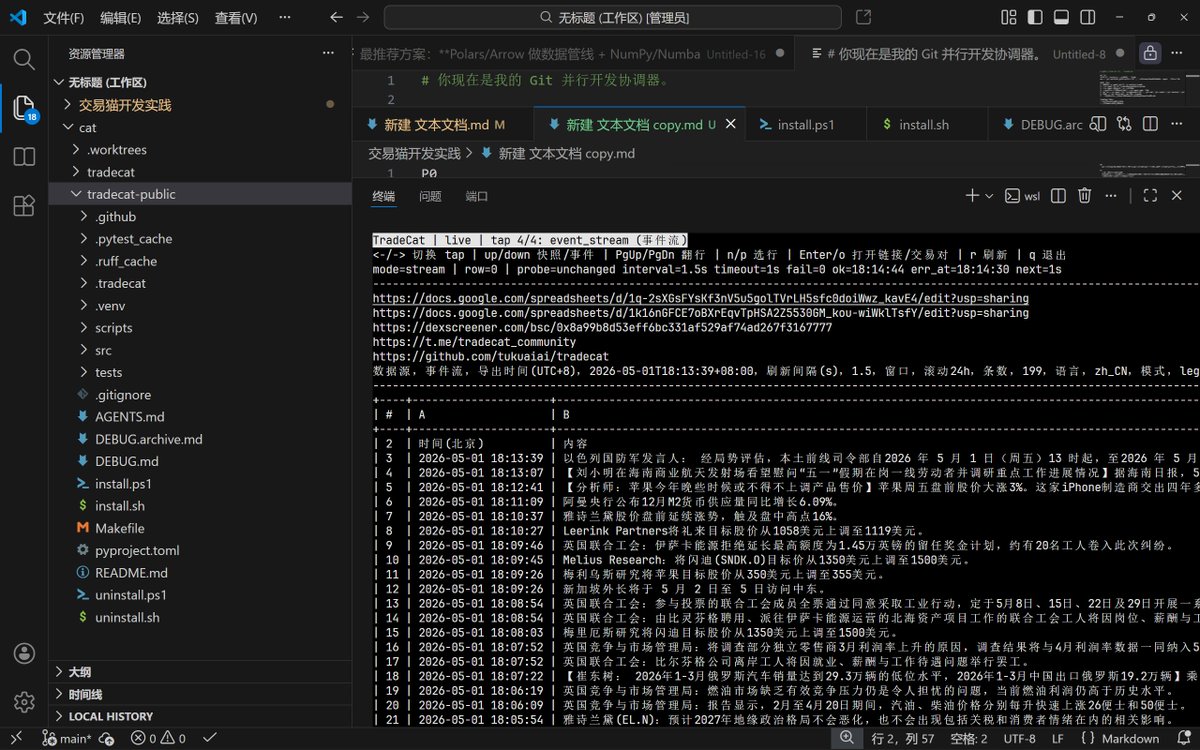Click the dexscreener.com link in terminal
1200x750 pixels.
[x=602, y=327]
